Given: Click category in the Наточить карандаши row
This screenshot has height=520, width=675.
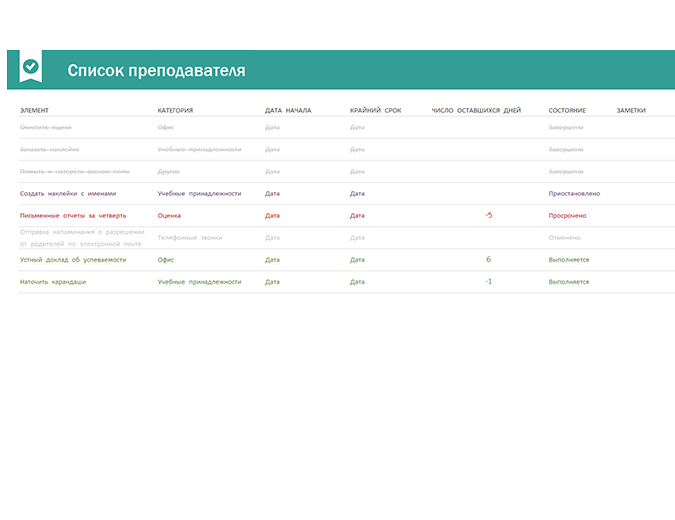Looking at the screenshot, I should (x=199, y=282).
